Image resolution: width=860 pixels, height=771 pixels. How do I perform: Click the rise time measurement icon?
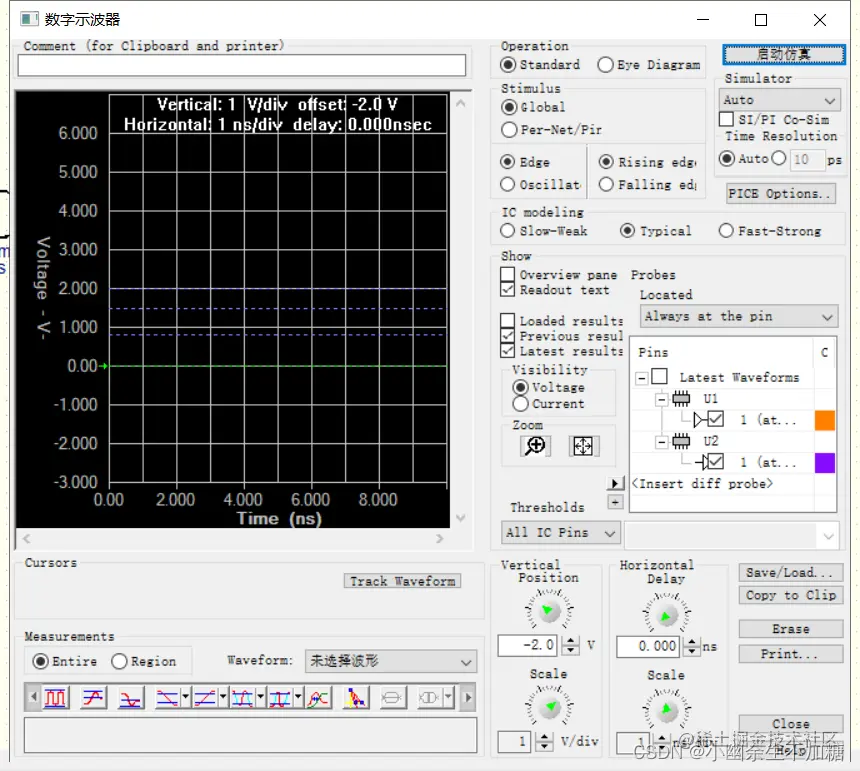[205, 698]
